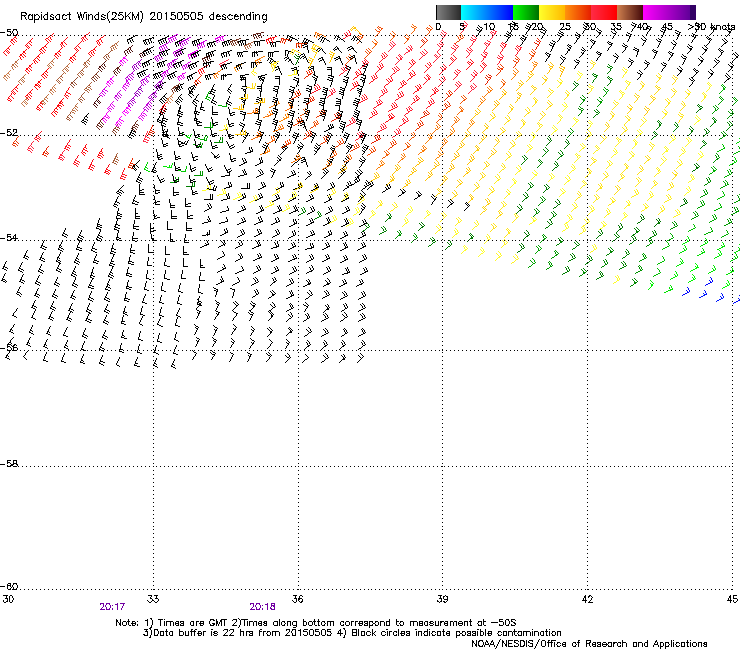Image resolution: width=740 pixels, height=650 pixels.
Task: Select the orange 25-30 knots legend segment
Action: [x=578, y=12]
